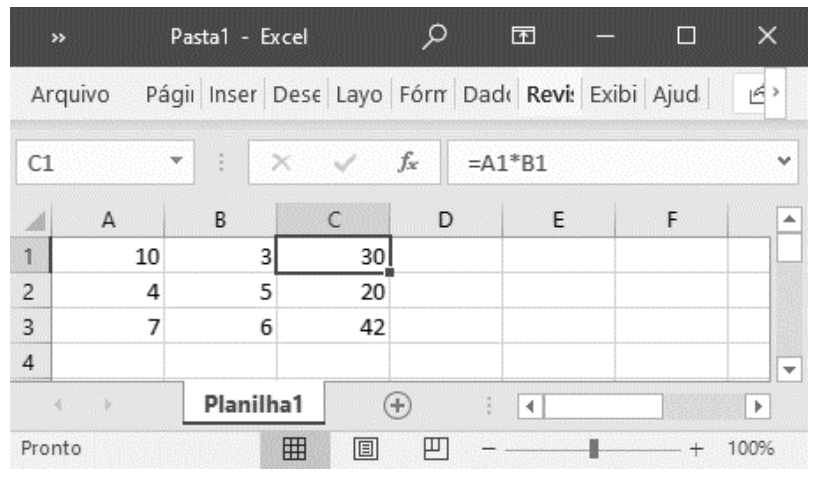The image size is (818, 479).
Task: Zoom in with plus icon
Action: [x=696, y=449]
